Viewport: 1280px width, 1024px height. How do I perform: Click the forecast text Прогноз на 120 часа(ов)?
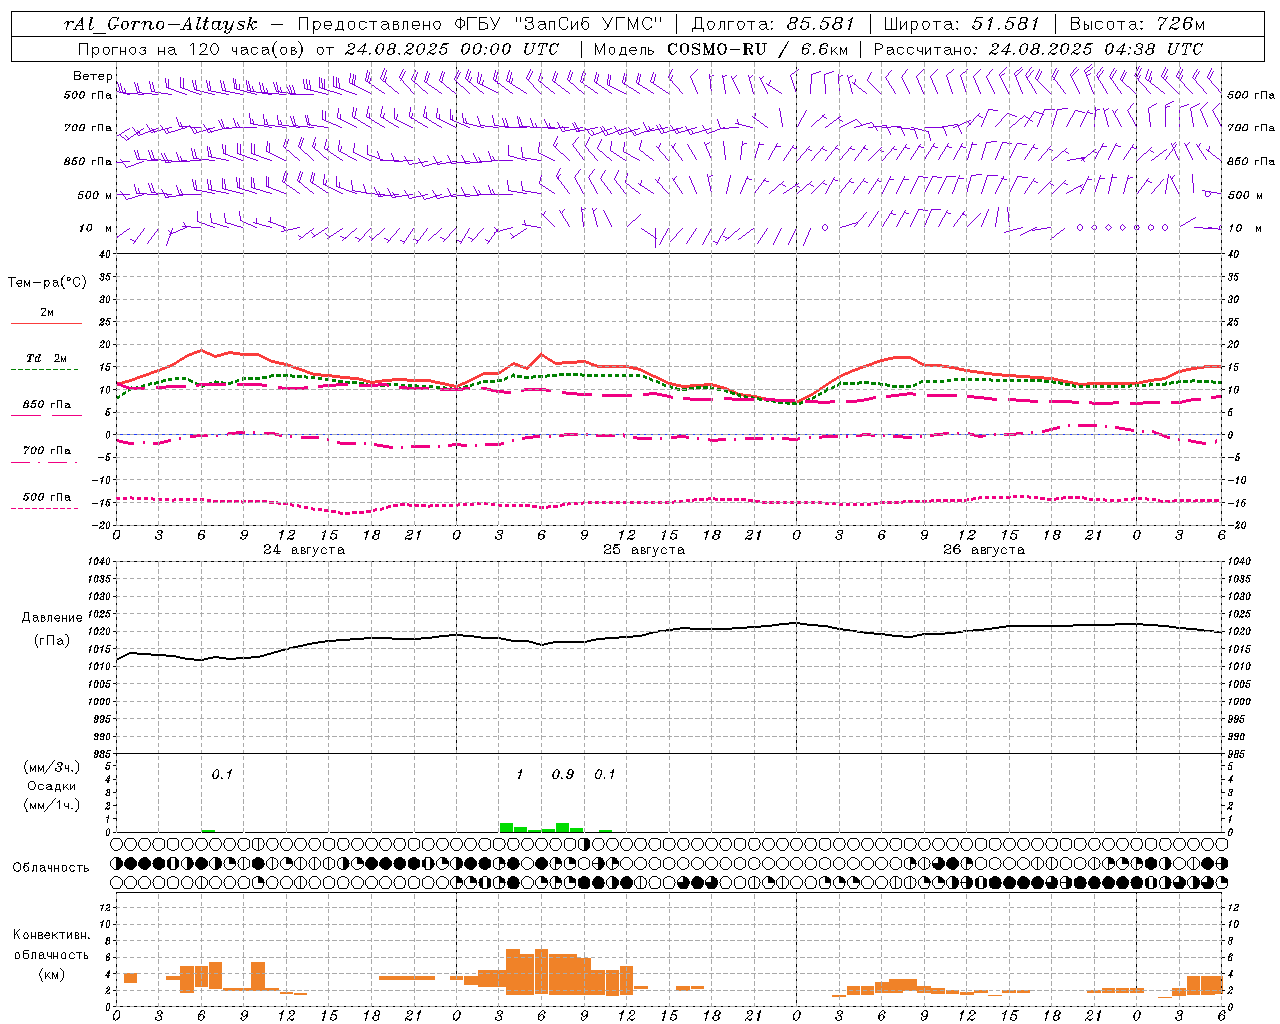191,48
